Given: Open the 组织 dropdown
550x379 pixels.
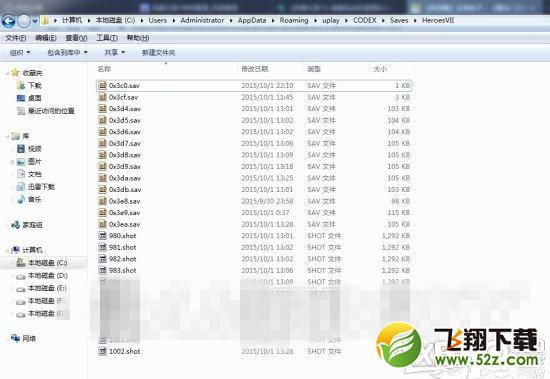Looking at the screenshot, I should (20, 53).
